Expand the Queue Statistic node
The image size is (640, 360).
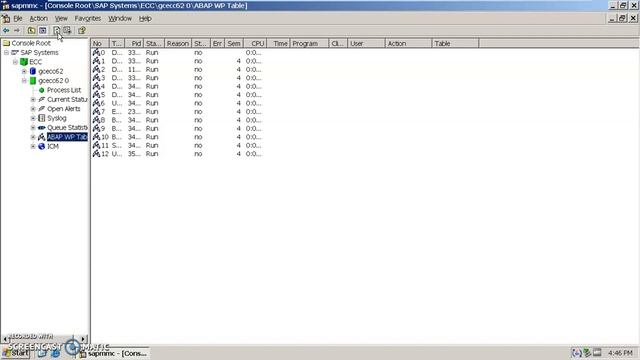tap(33, 128)
